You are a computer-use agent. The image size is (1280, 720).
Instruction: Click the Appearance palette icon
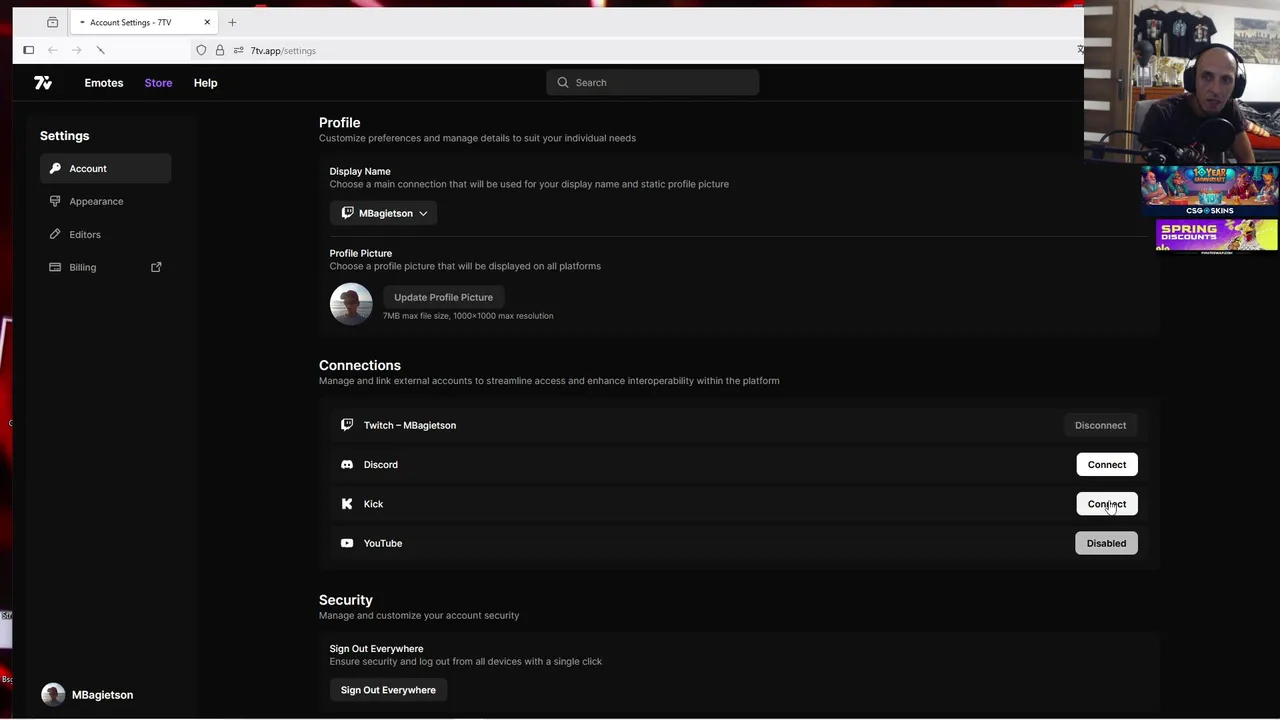(x=55, y=201)
